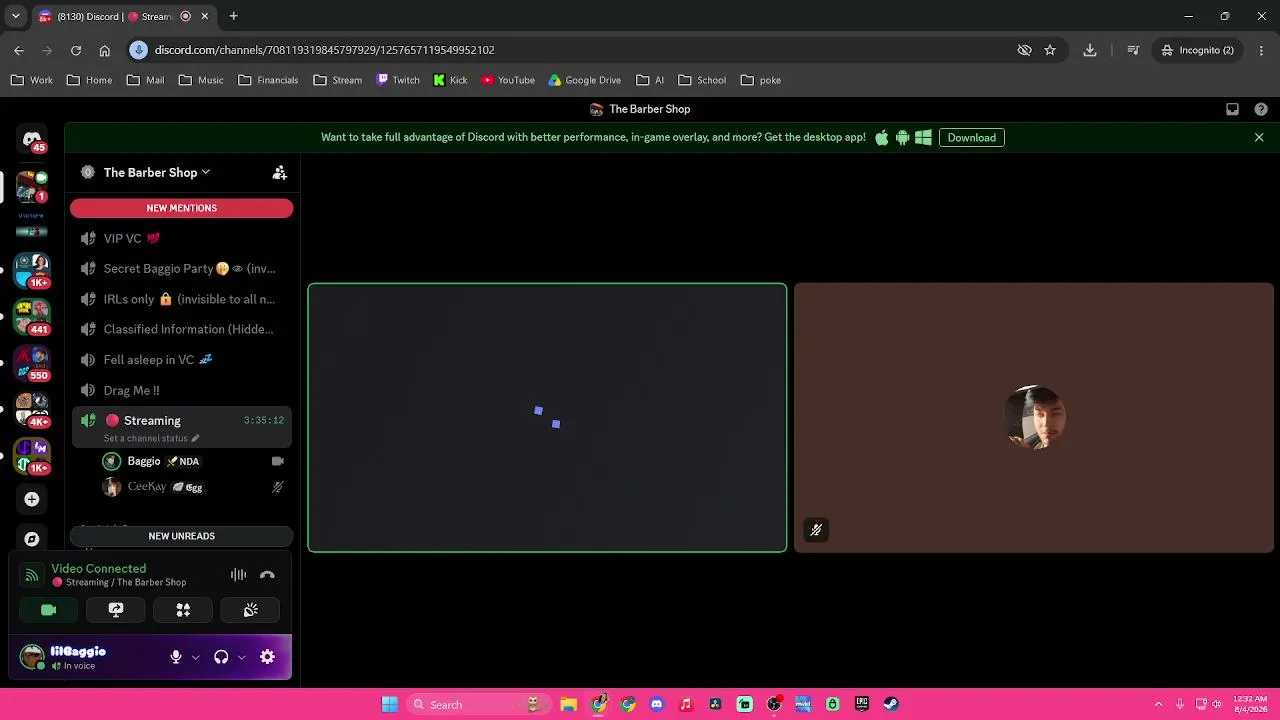Click the Windows taskbar Search box
The image size is (1280, 720).
click(x=478, y=705)
